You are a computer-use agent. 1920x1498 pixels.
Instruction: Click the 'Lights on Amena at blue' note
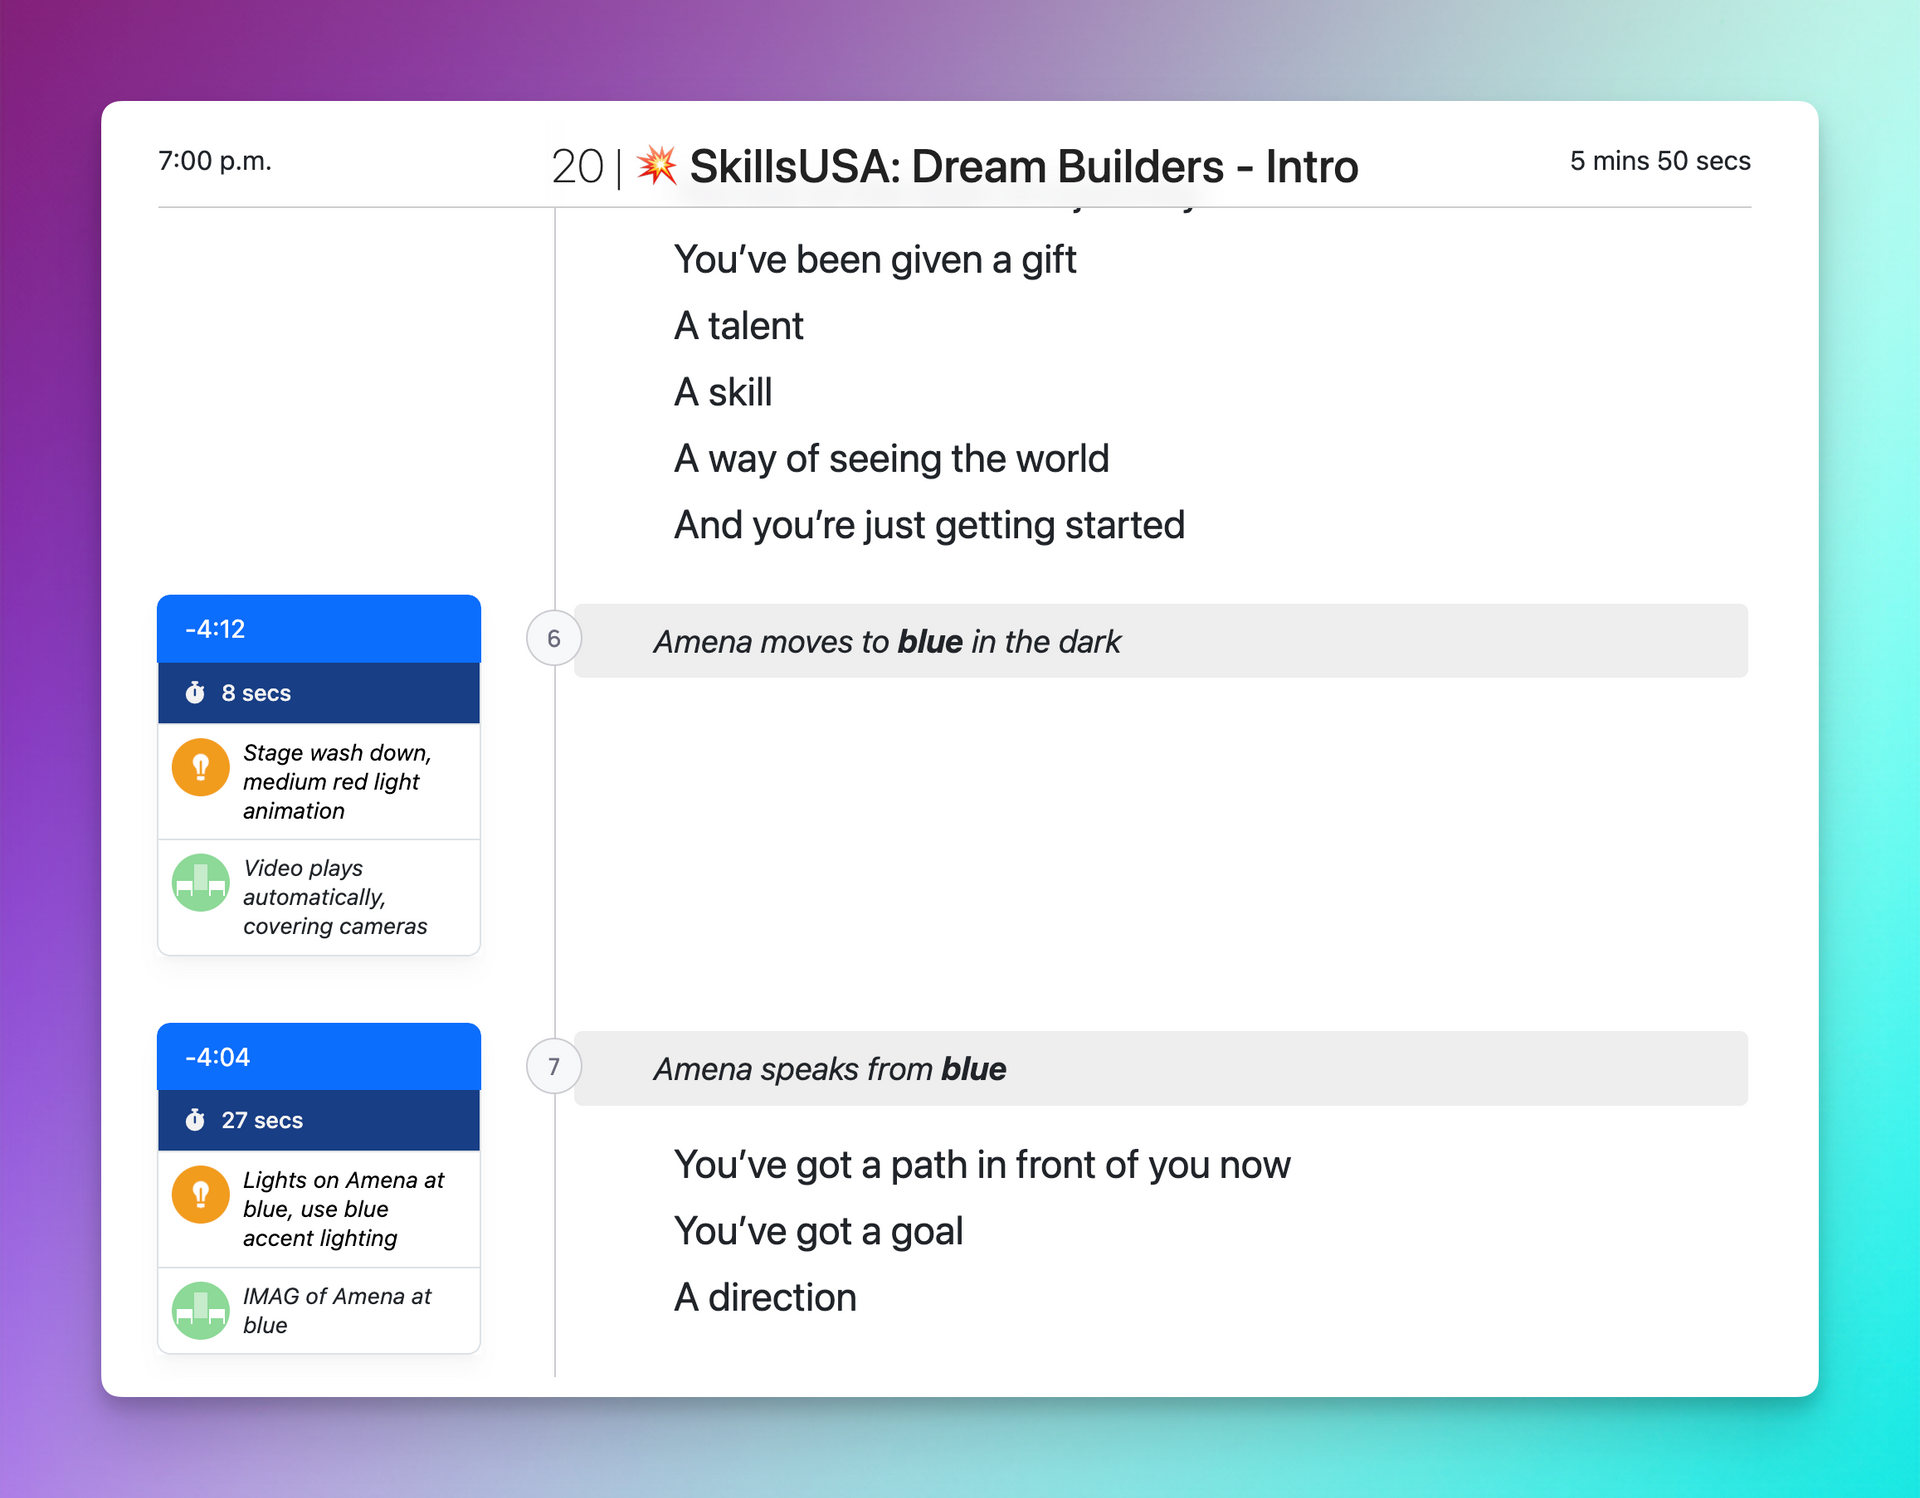pos(343,1209)
